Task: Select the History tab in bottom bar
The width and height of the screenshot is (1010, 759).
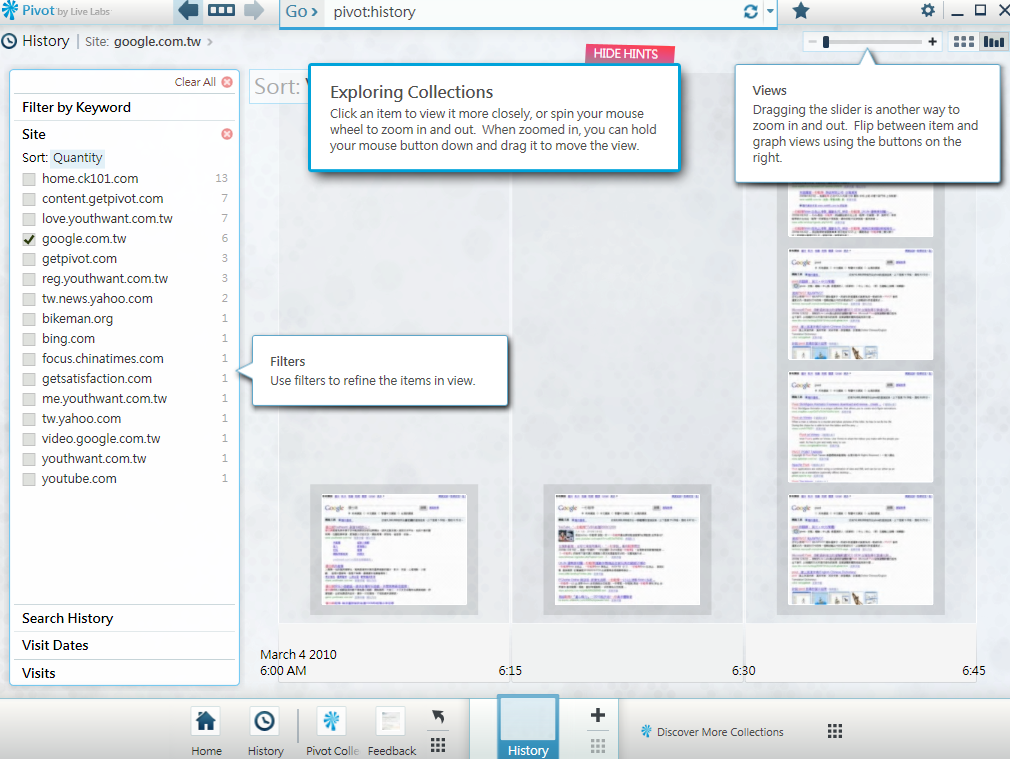Action: [x=528, y=727]
